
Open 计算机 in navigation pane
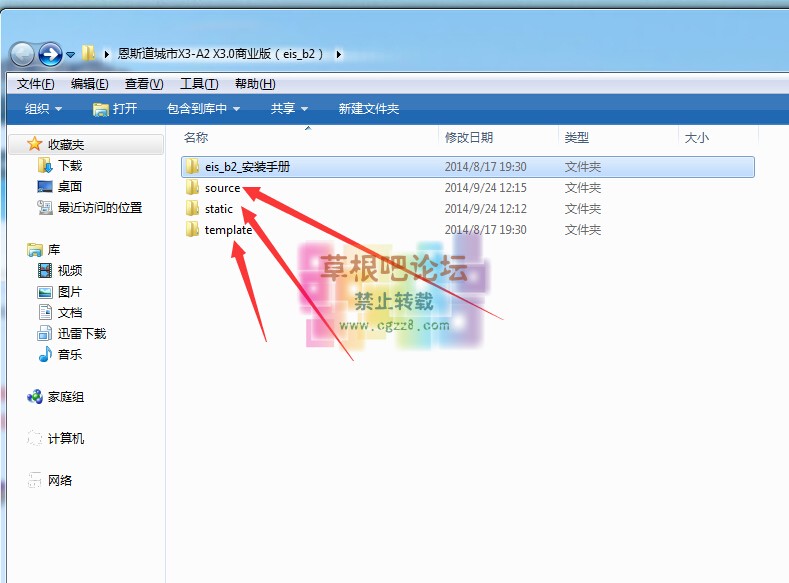pos(65,439)
